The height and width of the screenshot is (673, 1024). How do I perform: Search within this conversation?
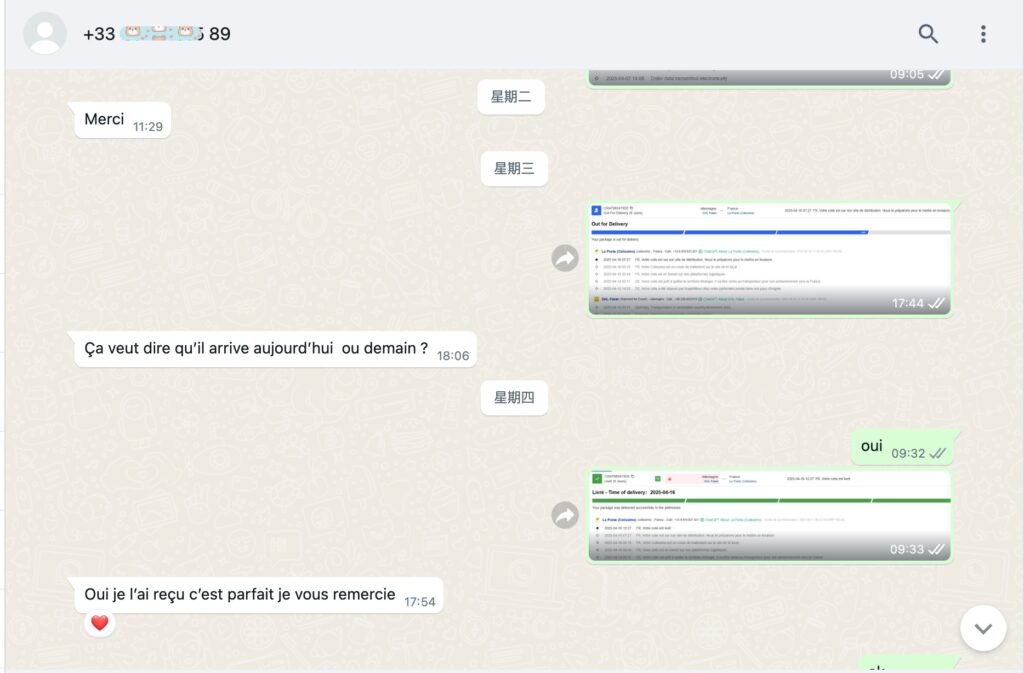click(x=928, y=34)
